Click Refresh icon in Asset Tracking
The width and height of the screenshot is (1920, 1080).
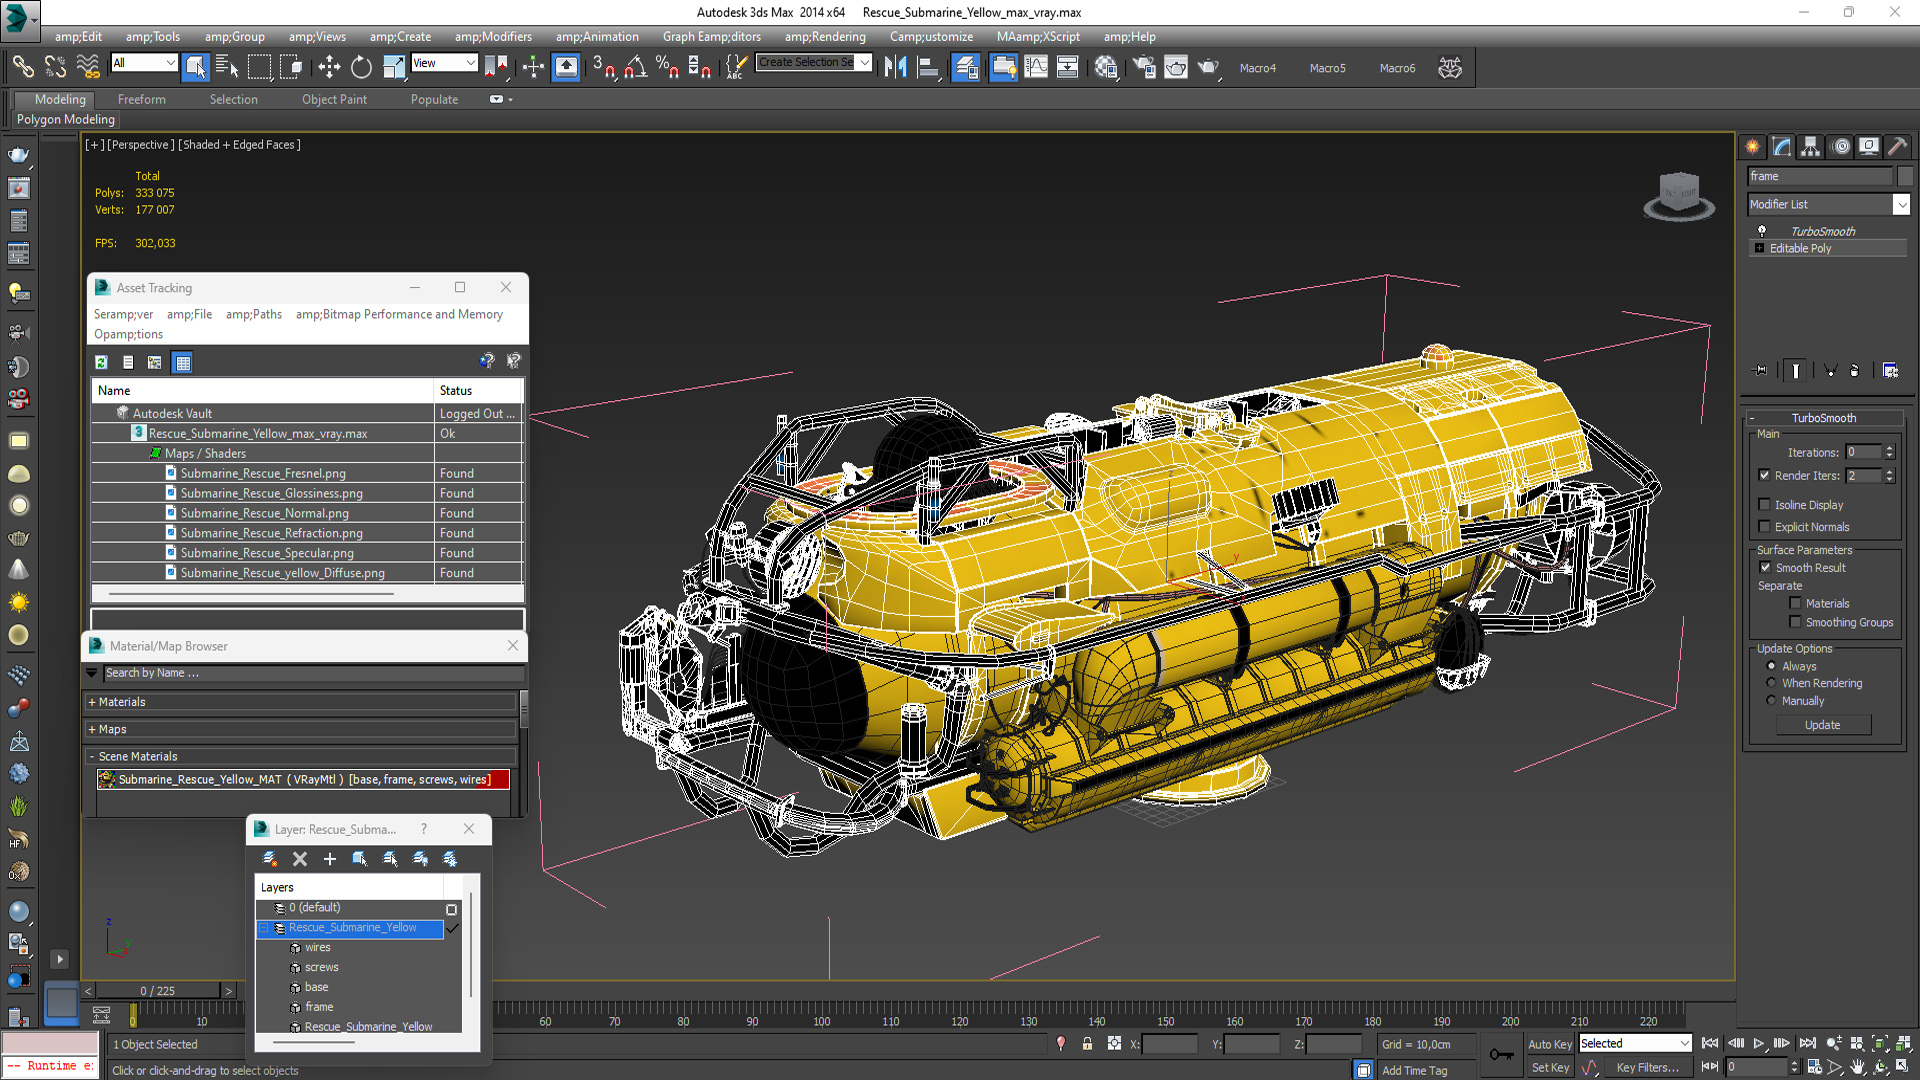101,362
